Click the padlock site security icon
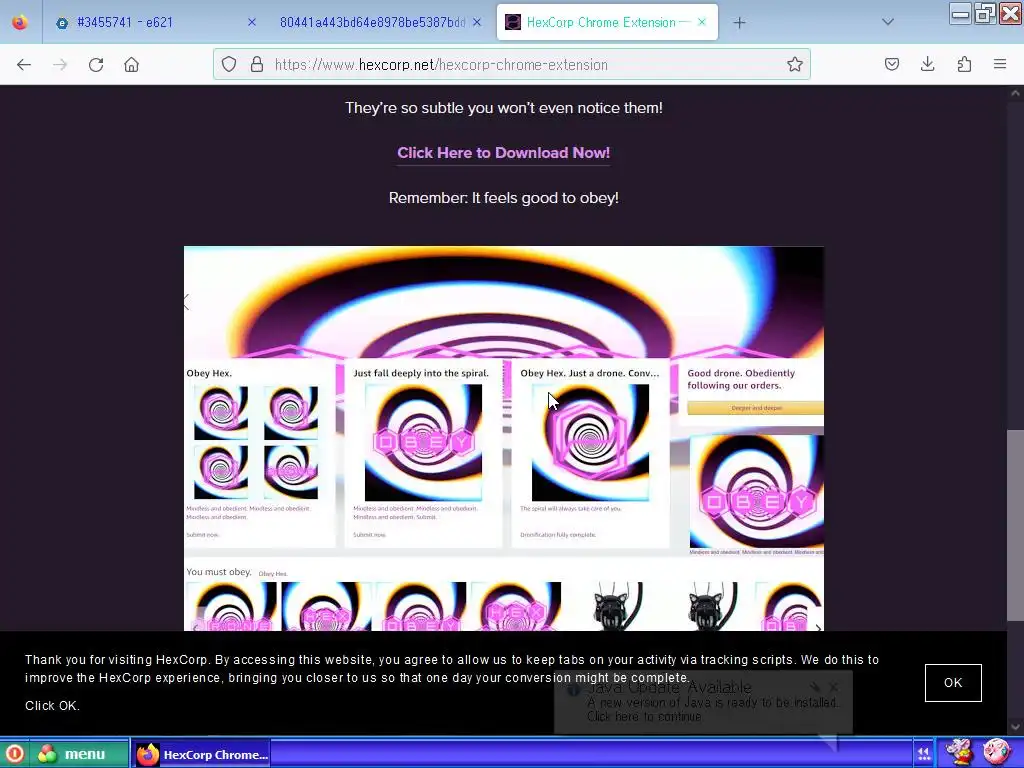This screenshot has width=1024, height=768. pyautogui.click(x=257, y=64)
